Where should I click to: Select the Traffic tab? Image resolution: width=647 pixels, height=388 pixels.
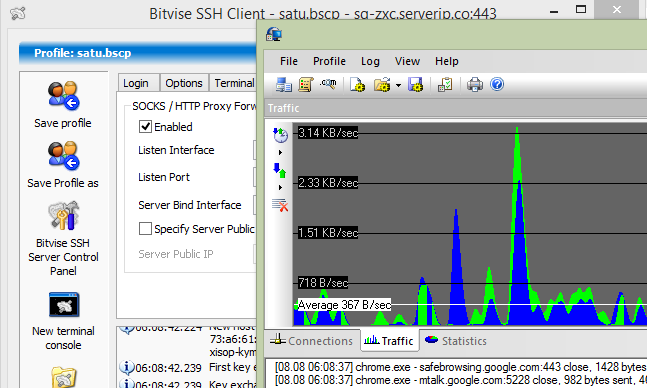pos(389,341)
